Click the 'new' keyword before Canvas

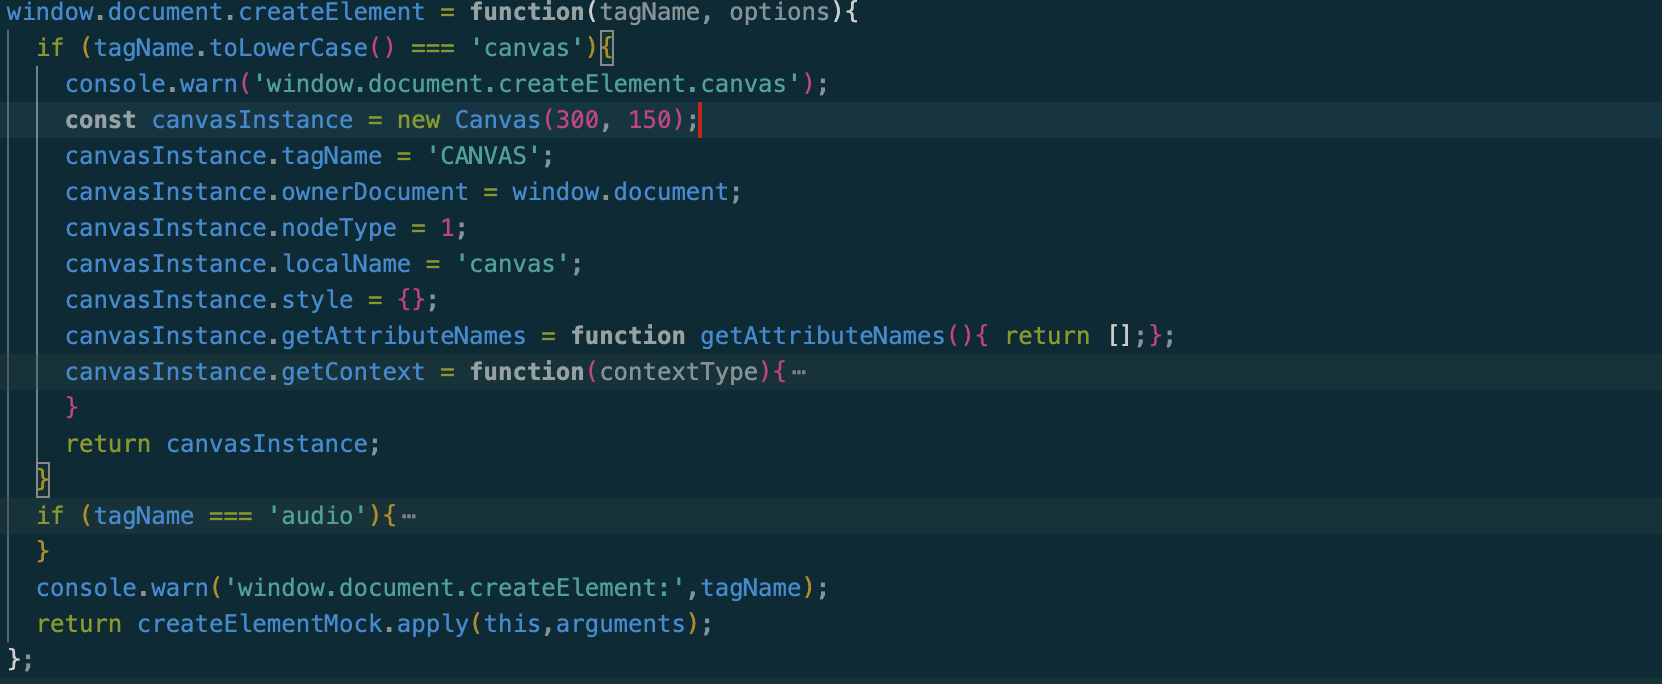(418, 120)
